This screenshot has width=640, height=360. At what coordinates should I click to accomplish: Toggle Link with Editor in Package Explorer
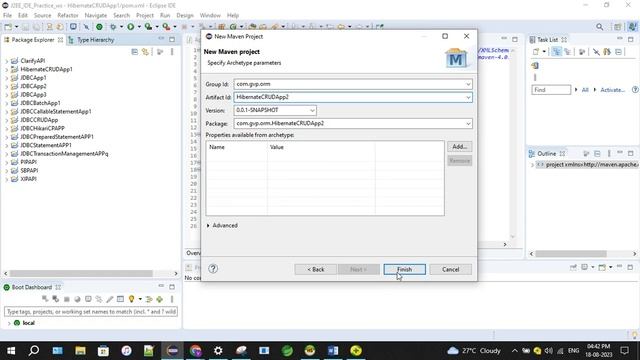pos(145,52)
